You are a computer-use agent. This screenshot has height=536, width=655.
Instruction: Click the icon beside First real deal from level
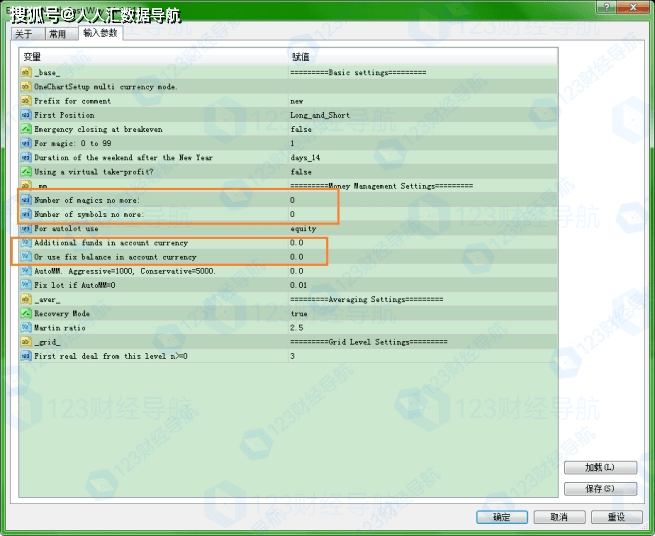[x=26, y=356]
